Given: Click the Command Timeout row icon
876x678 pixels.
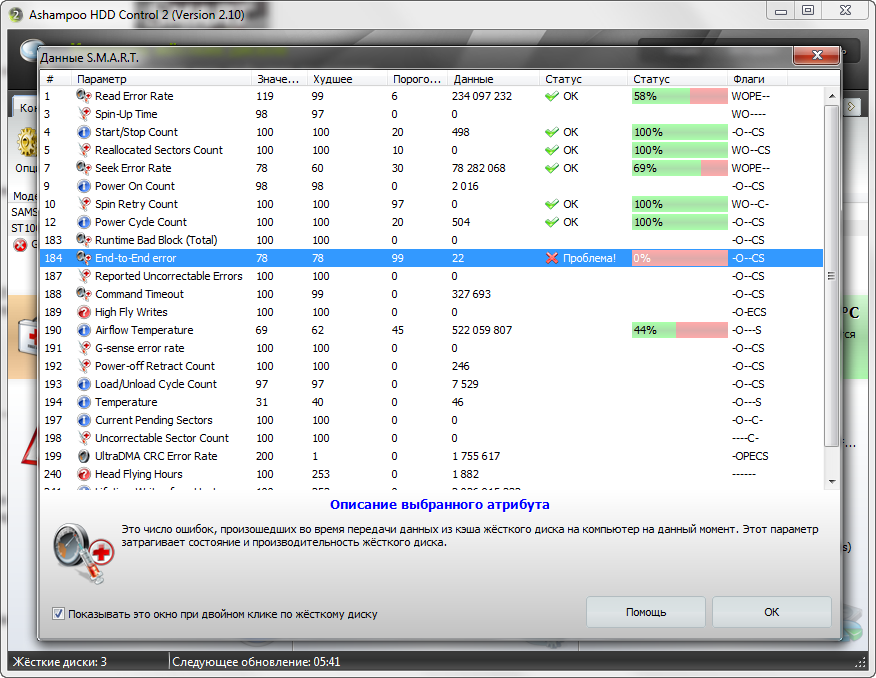Looking at the screenshot, I should point(84,294).
